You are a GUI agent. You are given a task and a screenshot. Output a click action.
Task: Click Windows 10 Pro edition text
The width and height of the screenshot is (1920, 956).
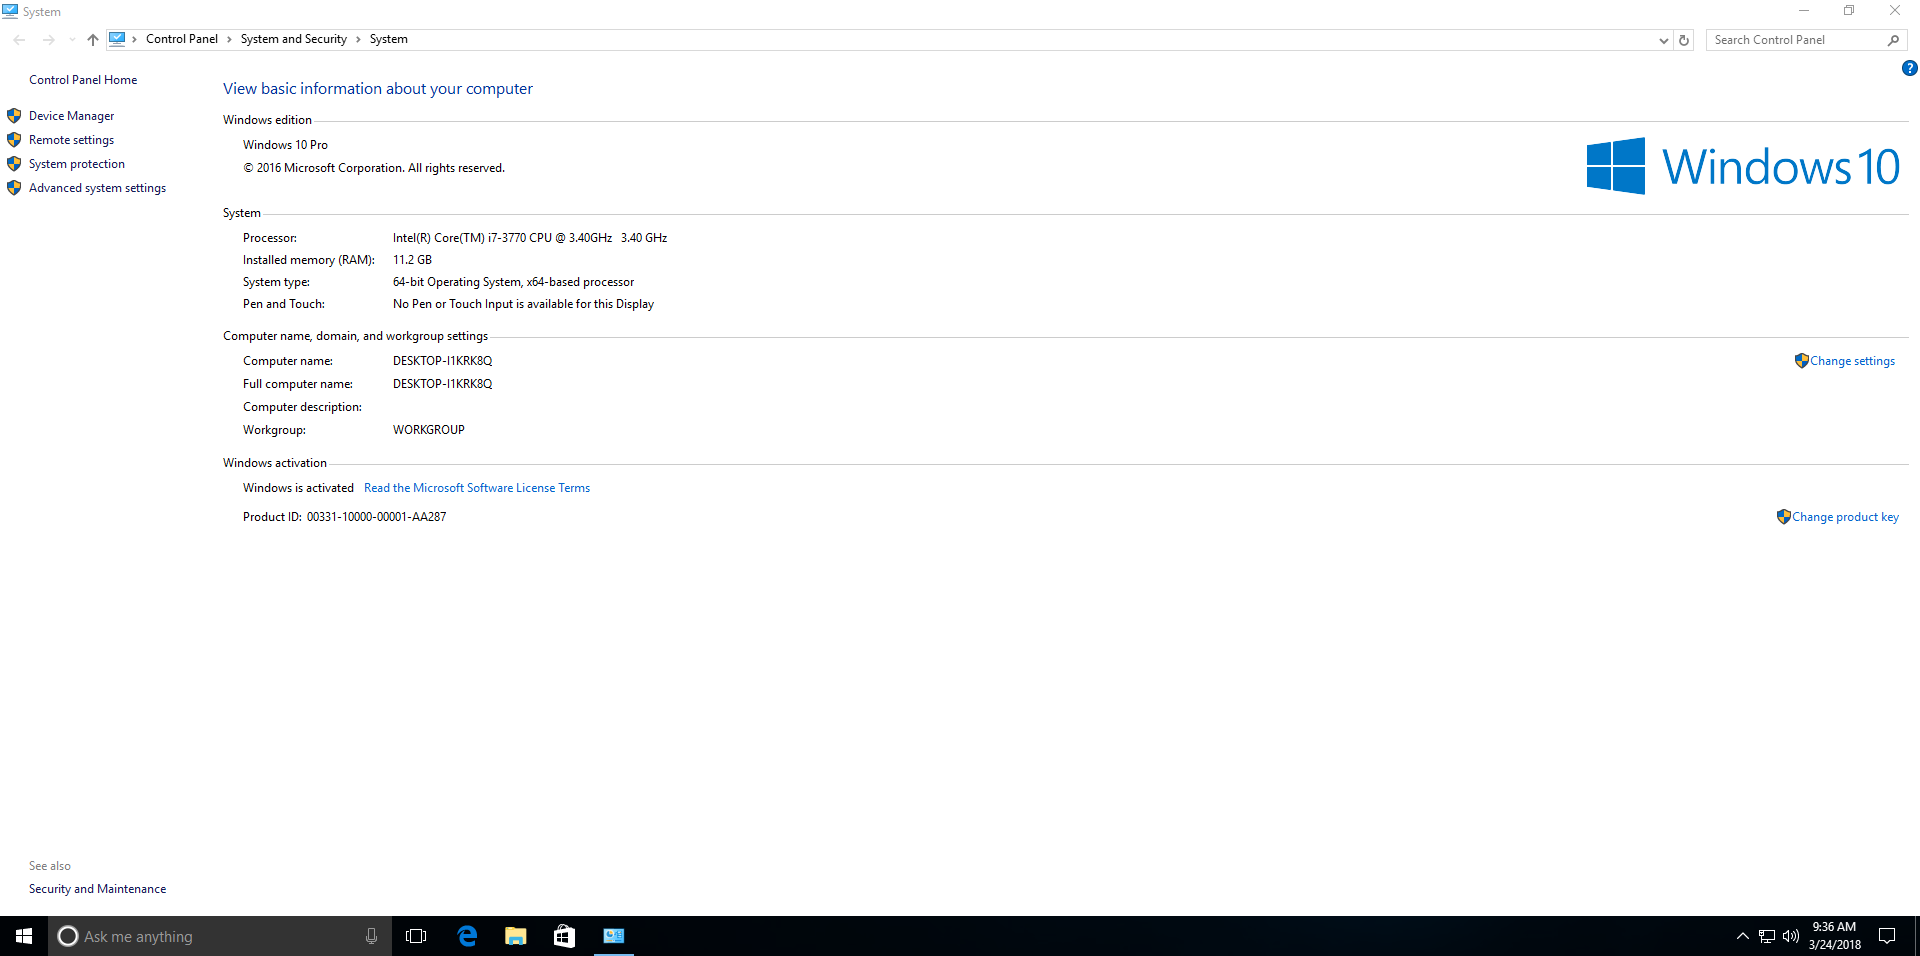(x=285, y=145)
